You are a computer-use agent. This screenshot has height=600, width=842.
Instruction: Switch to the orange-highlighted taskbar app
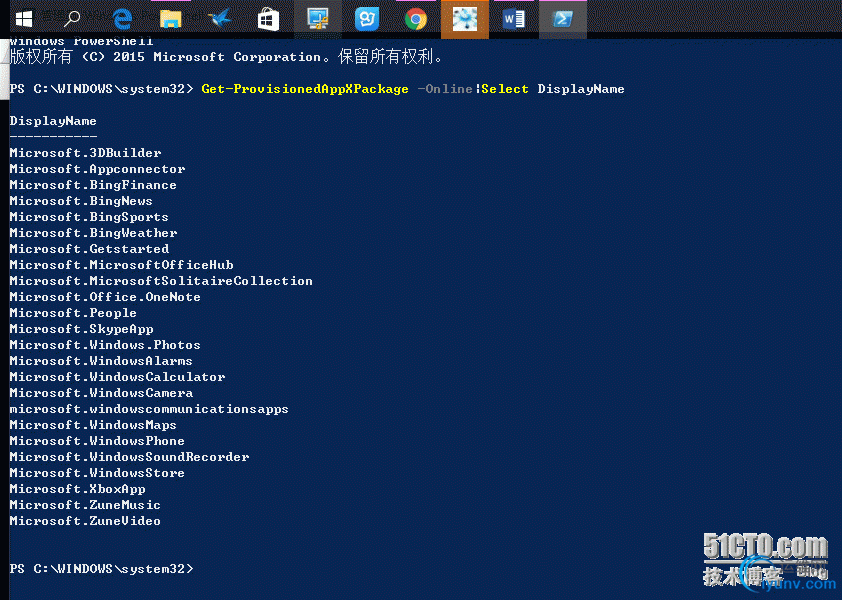(x=465, y=19)
